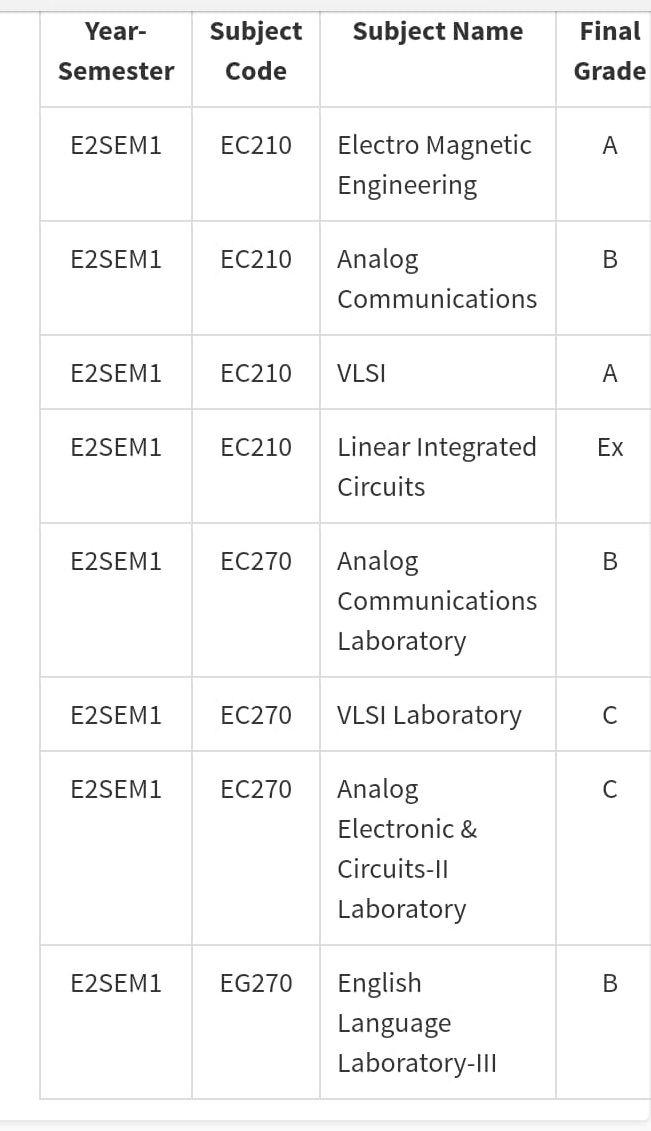Click the grade C for VLSI Laboratory
651x1131 pixels.
click(x=610, y=715)
